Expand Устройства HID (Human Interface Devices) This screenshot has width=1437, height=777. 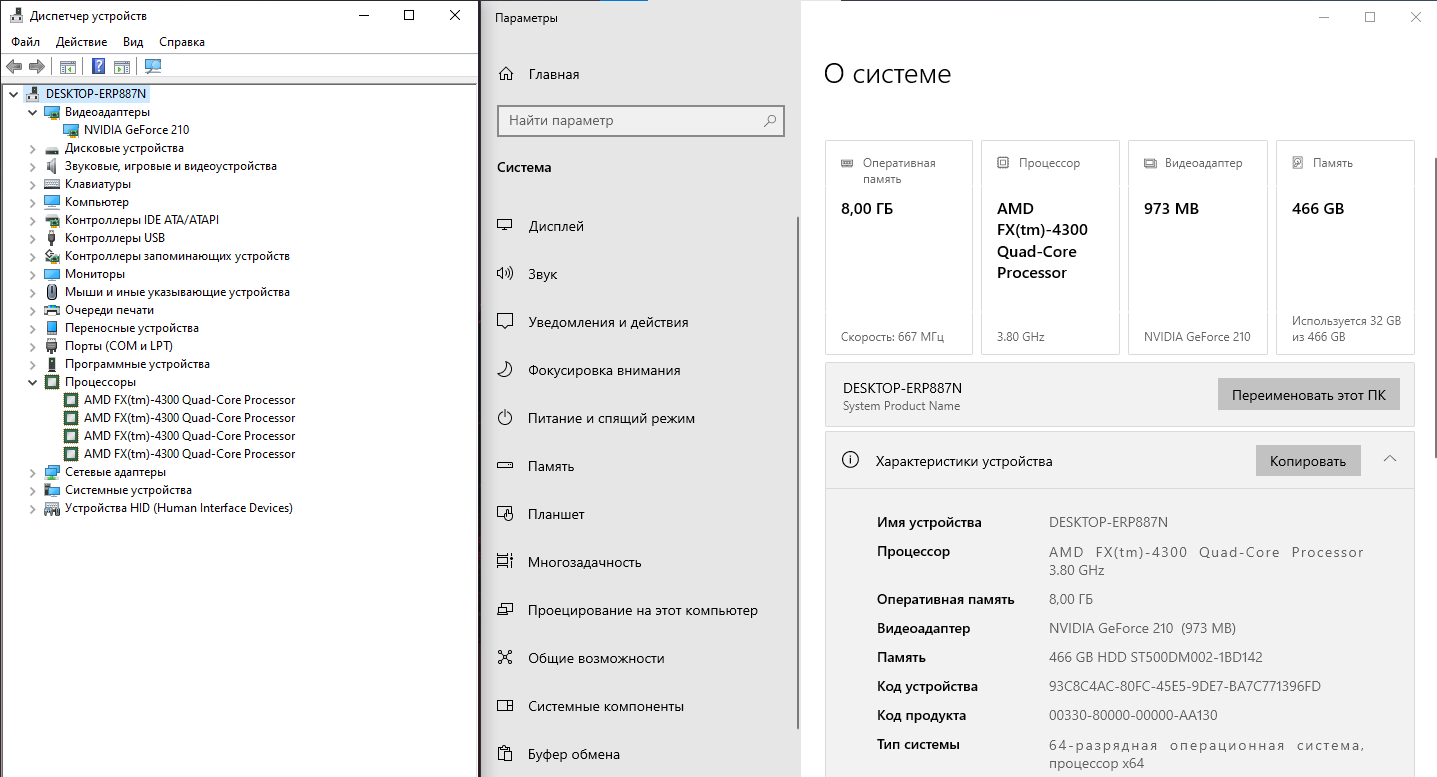33,508
